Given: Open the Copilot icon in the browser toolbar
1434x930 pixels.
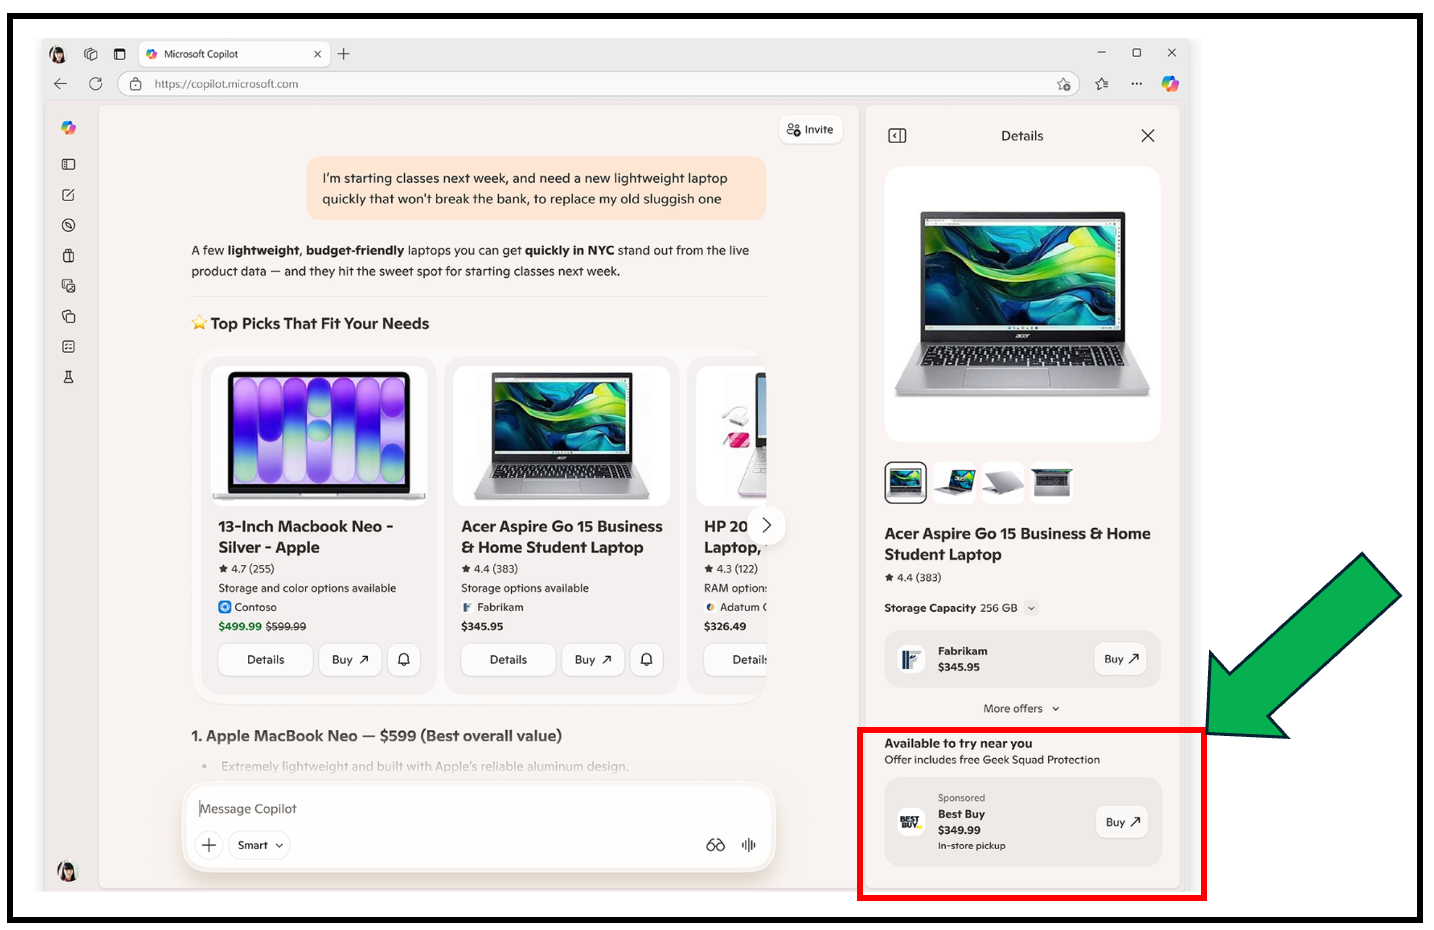Looking at the screenshot, I should click(1170, 84).
